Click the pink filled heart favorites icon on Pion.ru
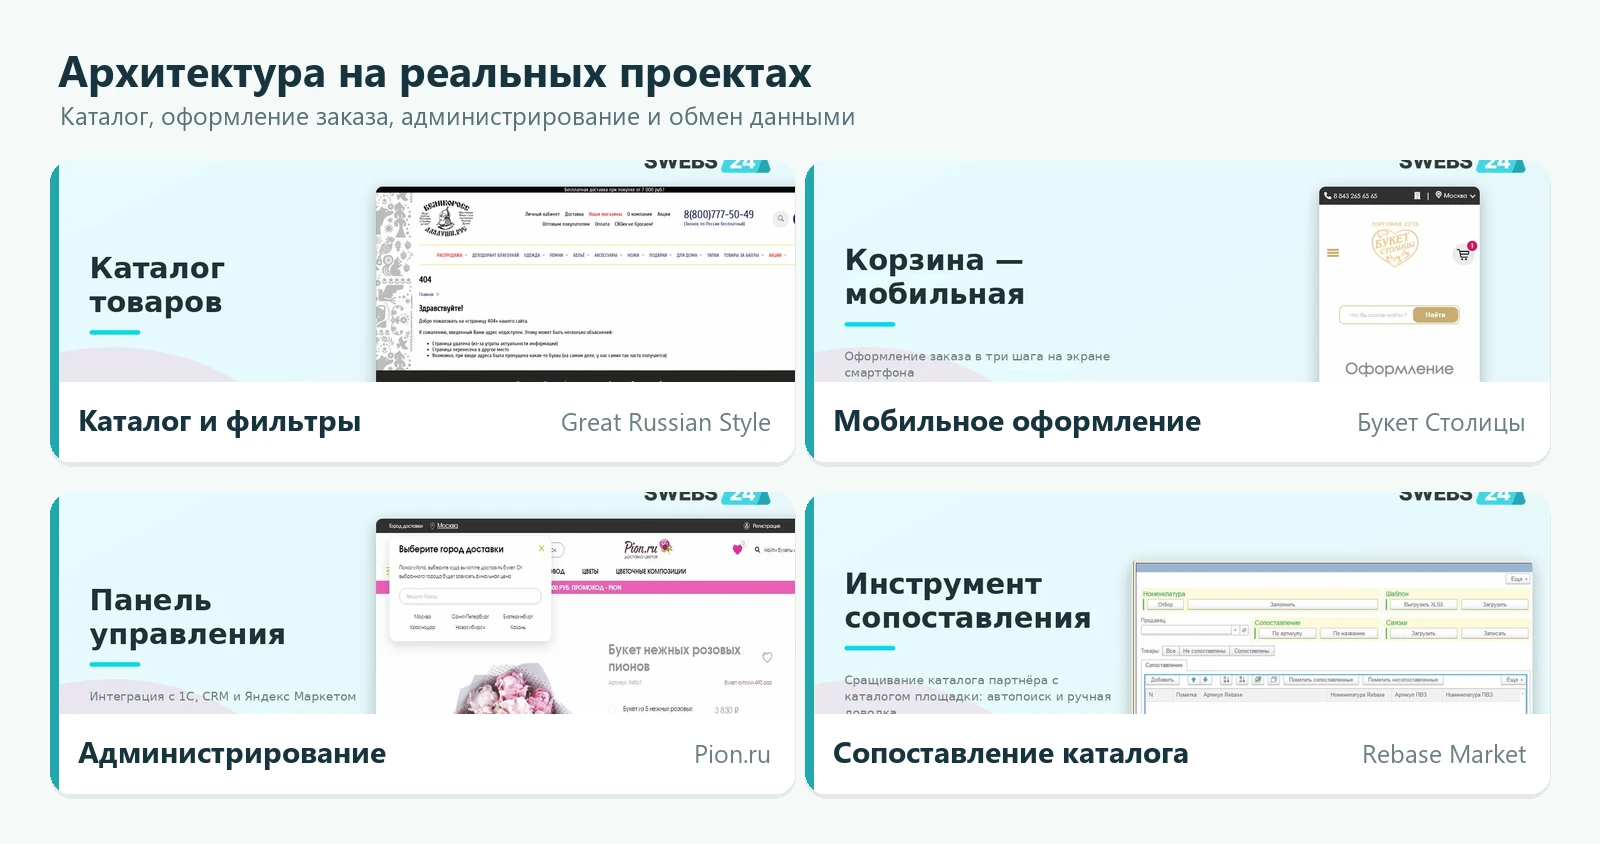This screenshot has width=1600, height=844. pyautogui.click(x=737, y=549)
